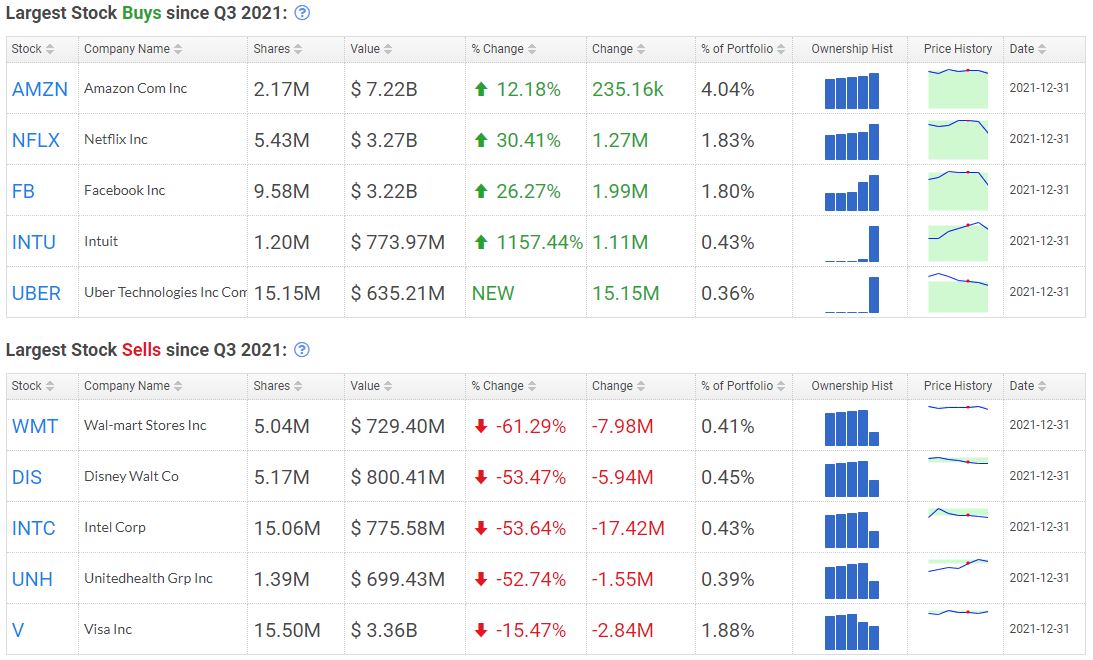Sort Buys table by % of Portfolio
The image size is (1093, 660).
coord(744,49)
